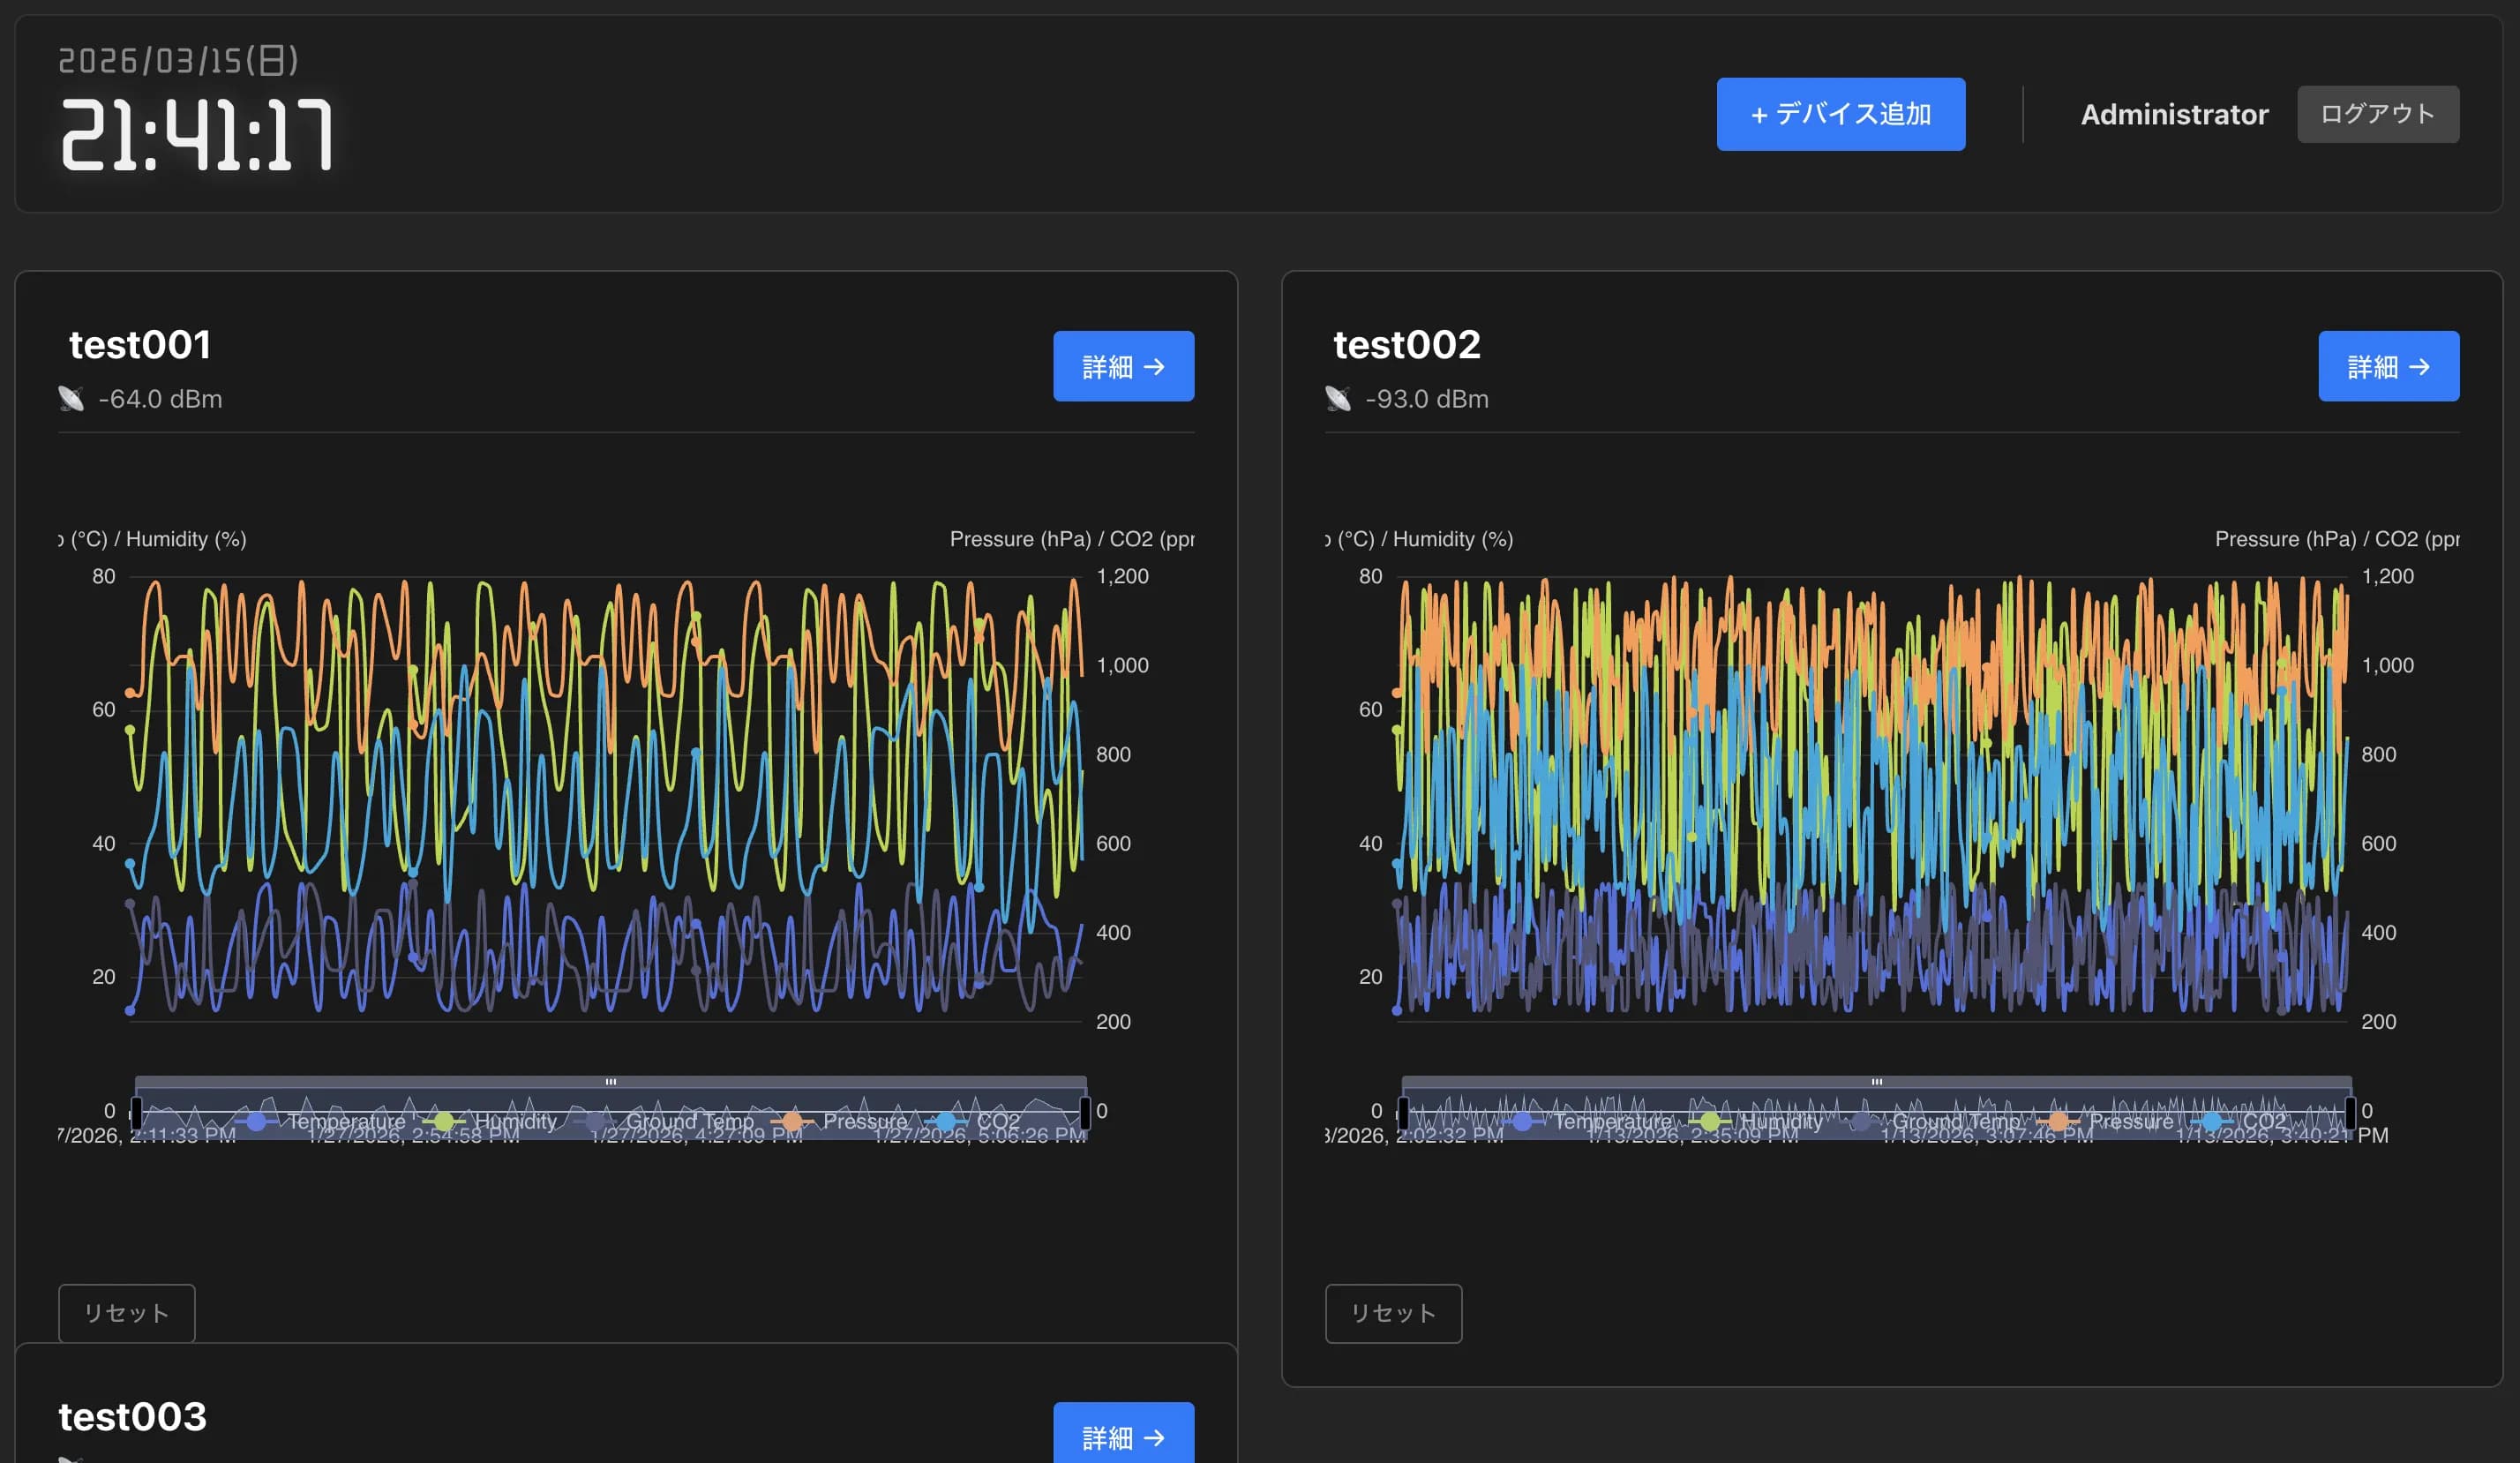Click left zoom handle of test001 slider

[x=136, y=1112]
